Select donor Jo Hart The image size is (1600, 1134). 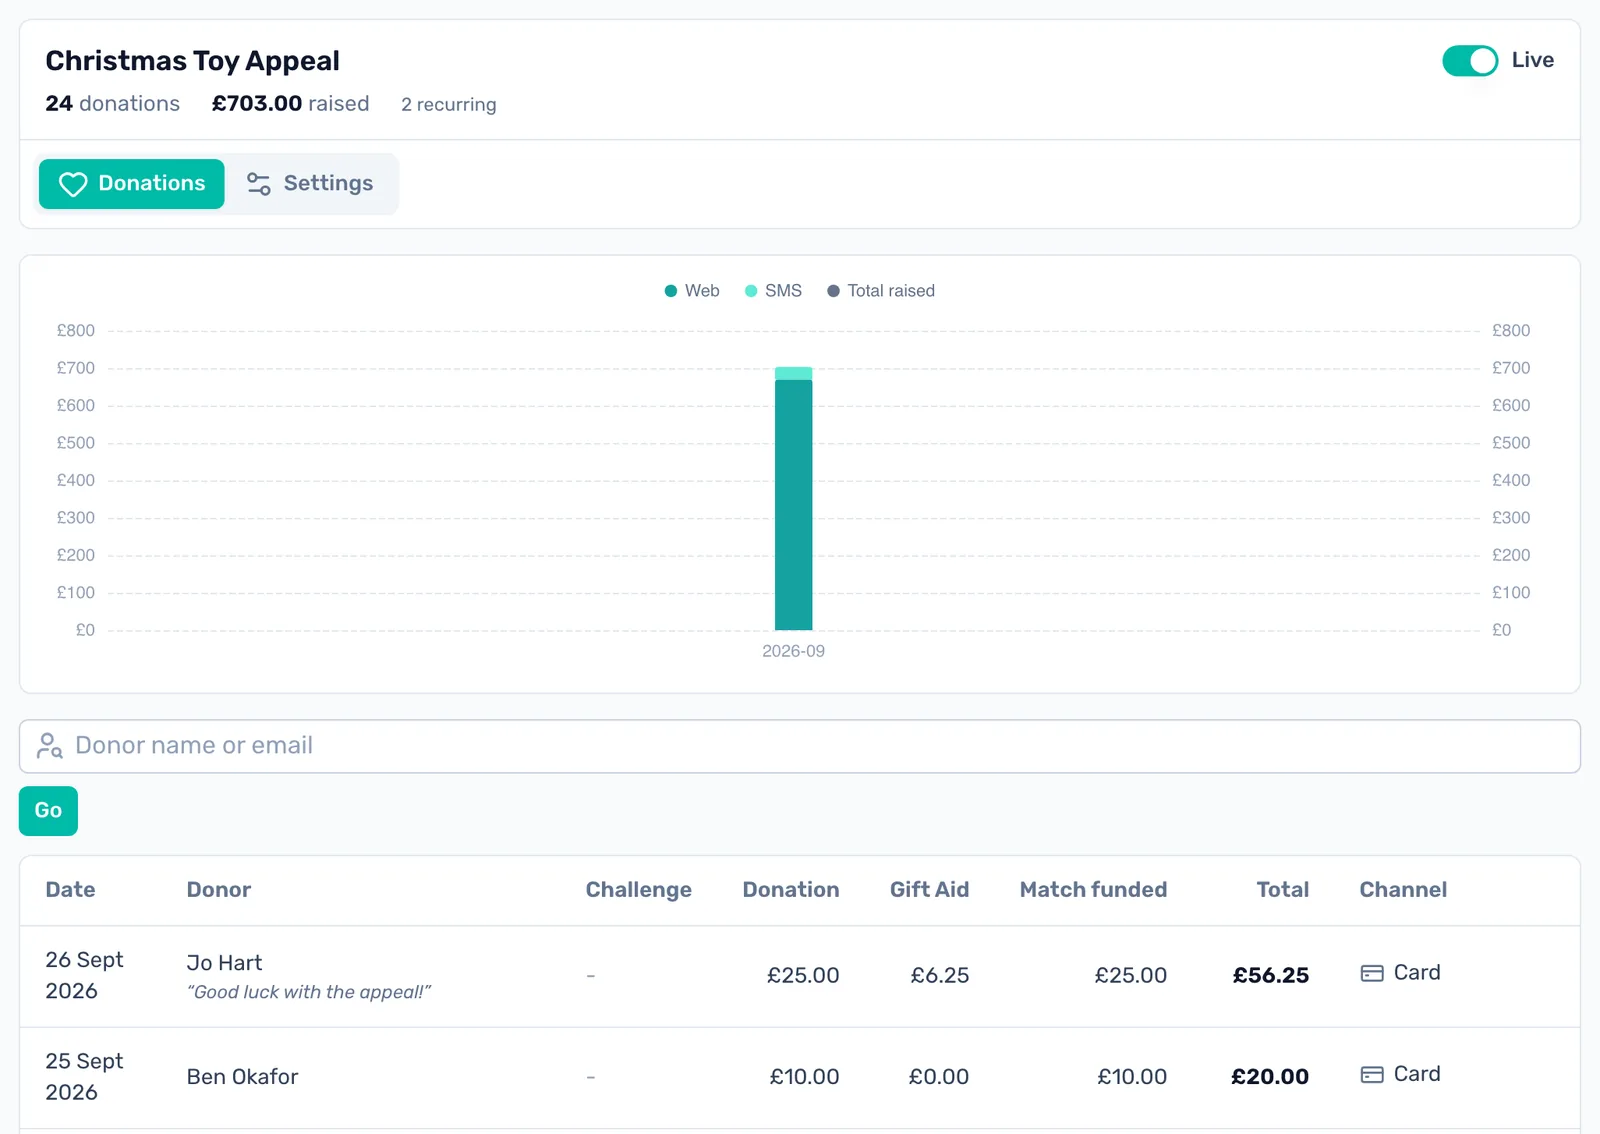[x=224, y=963]
